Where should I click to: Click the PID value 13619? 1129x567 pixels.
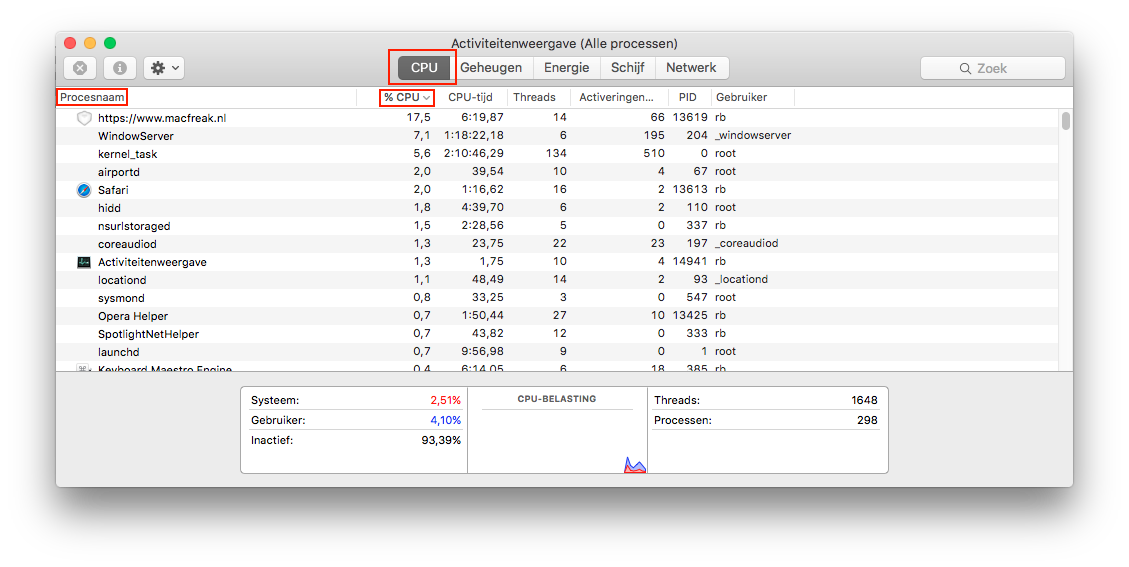[690, 117]
